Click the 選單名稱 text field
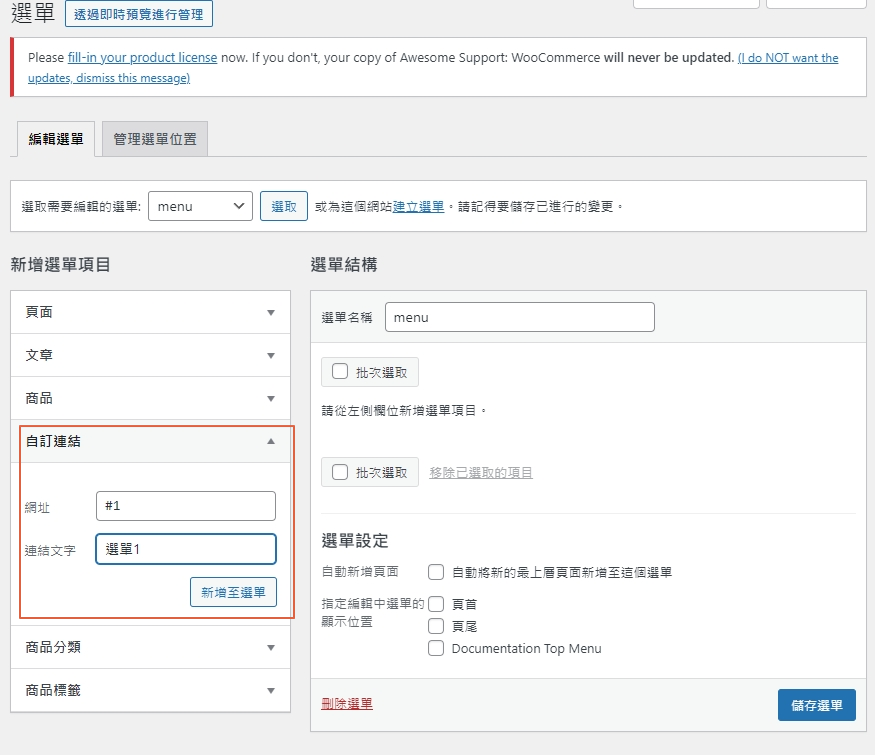Screen dimensions: 875x755 (x=519, y=317)
